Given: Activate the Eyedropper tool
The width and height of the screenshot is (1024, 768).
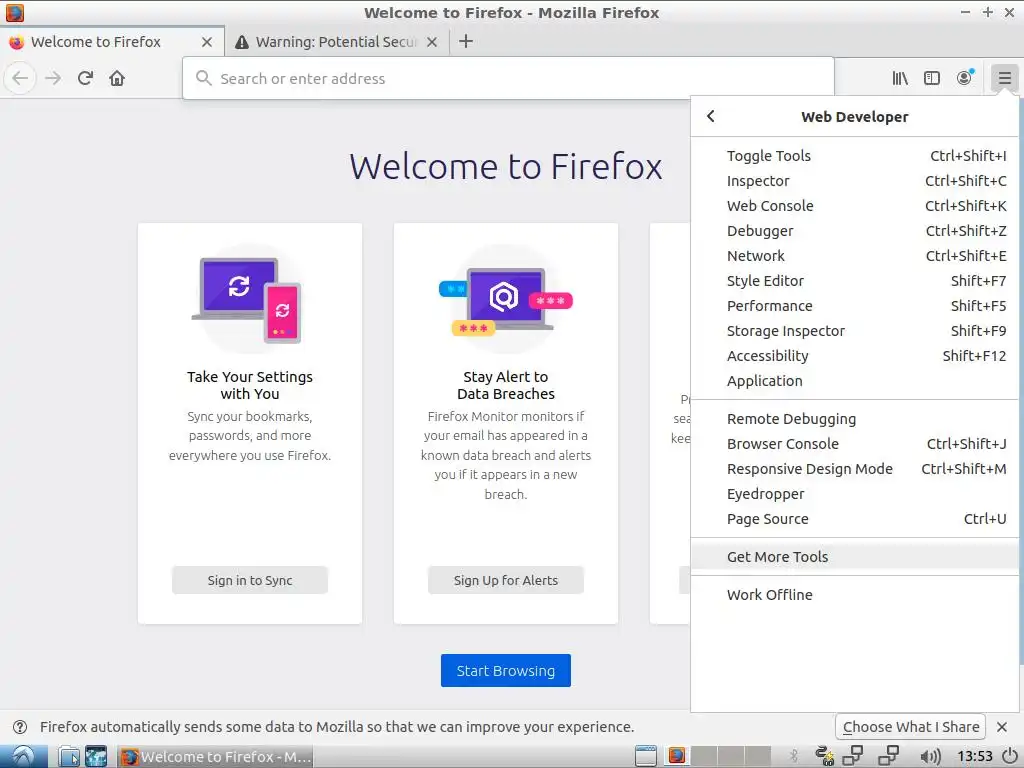Looking at the screenshot, I should pos(855,494).
